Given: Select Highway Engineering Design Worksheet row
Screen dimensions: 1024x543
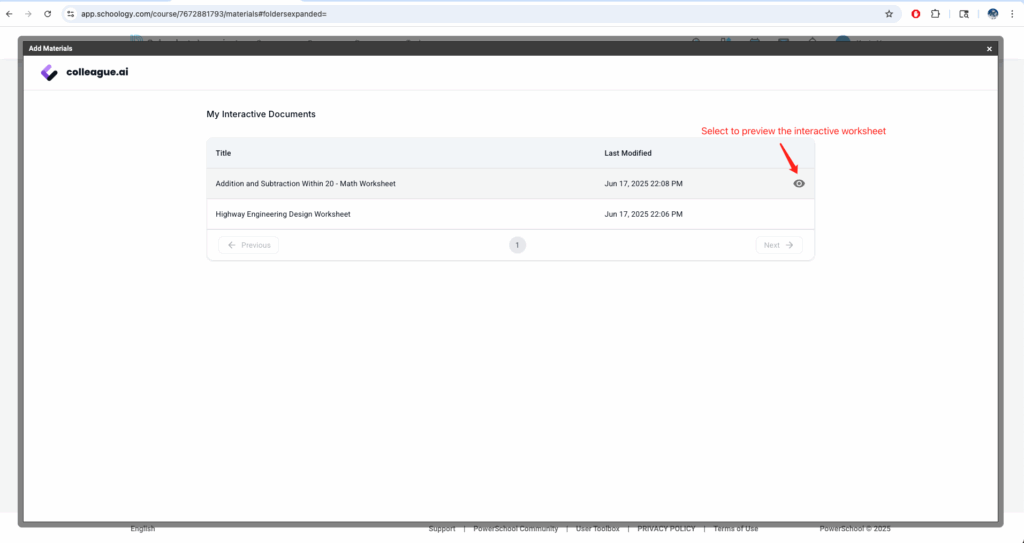Looking at the screenshot, I should 283,214.
